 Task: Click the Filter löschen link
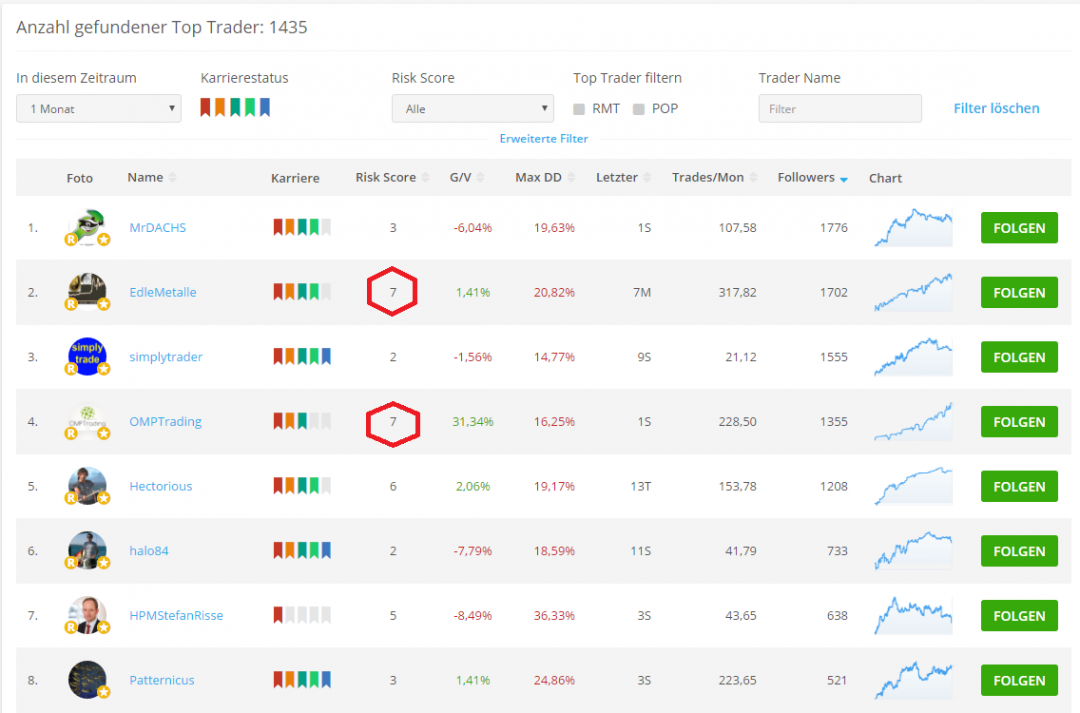(996, 108)
